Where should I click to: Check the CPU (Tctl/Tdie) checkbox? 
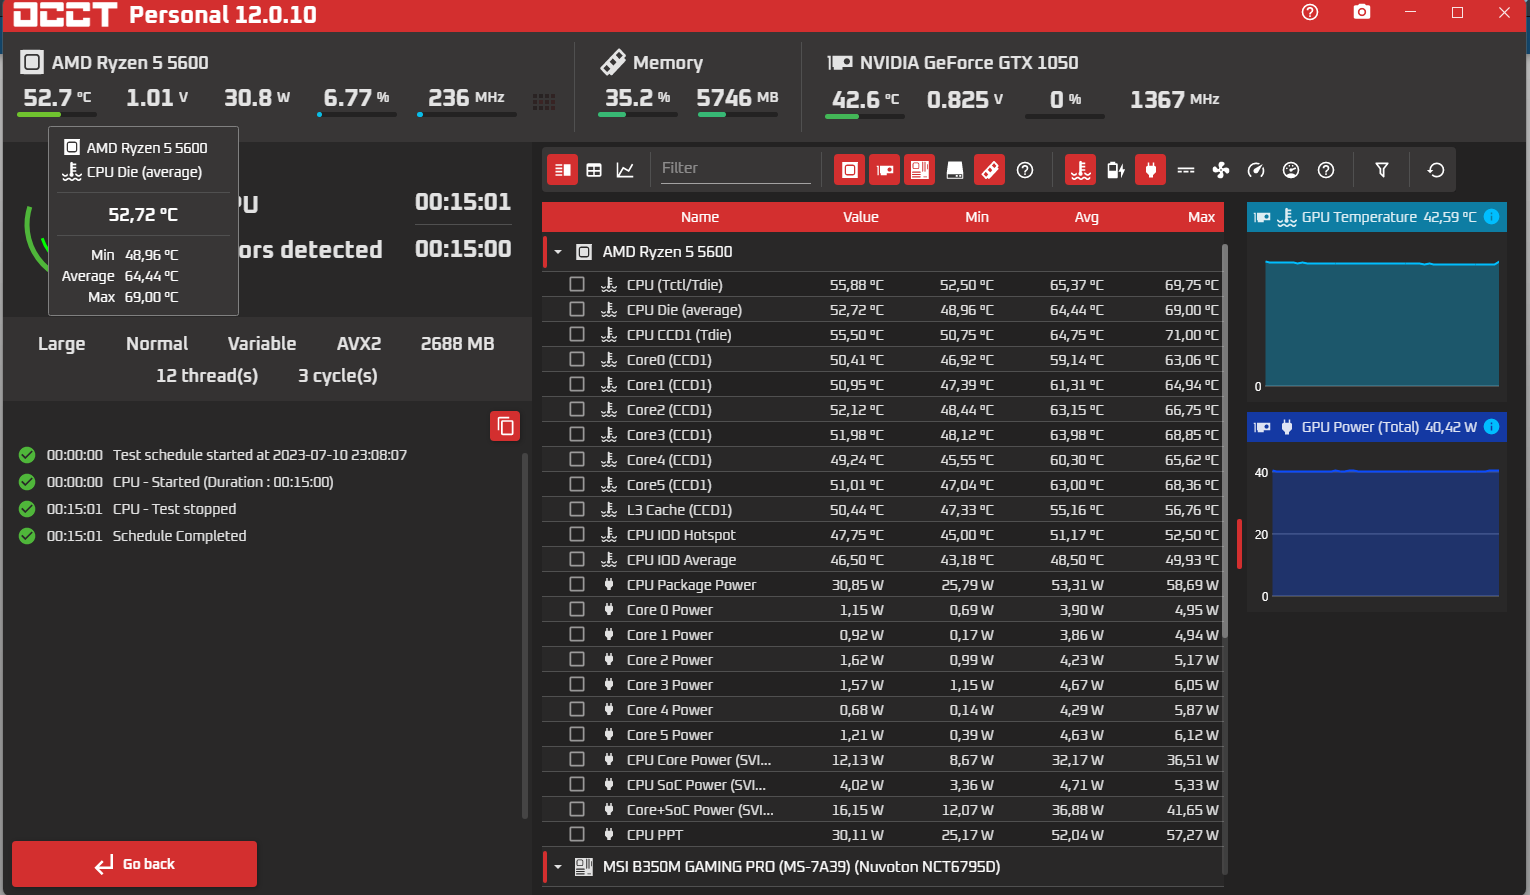pyautogui.click(x=577, y=284)
